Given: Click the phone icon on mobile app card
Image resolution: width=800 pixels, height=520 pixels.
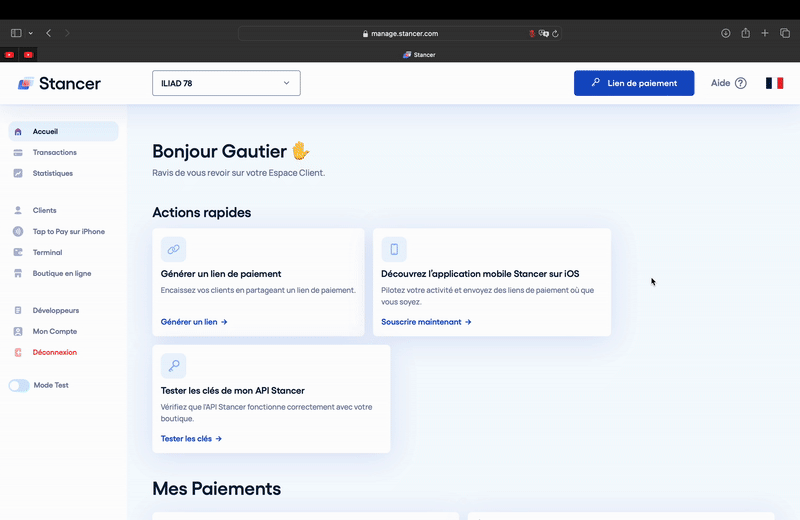Looking at the screenshot, I should (x=394, y=249).
